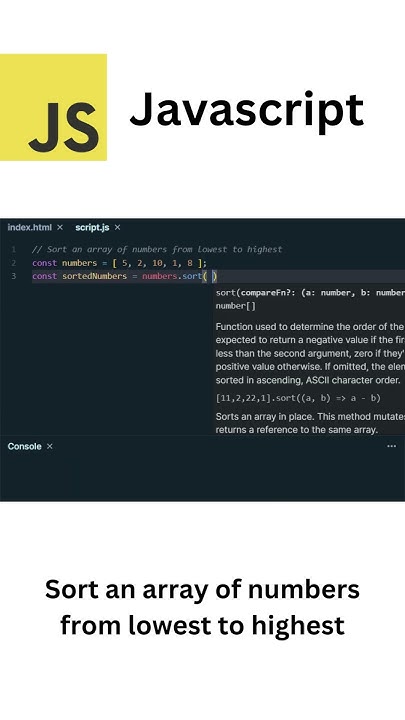The height and width of the screenshot is (720, 405).
Task: Click the array literal [ 5, 2, 10, 1, 8 ]
Action: [157, 263]
